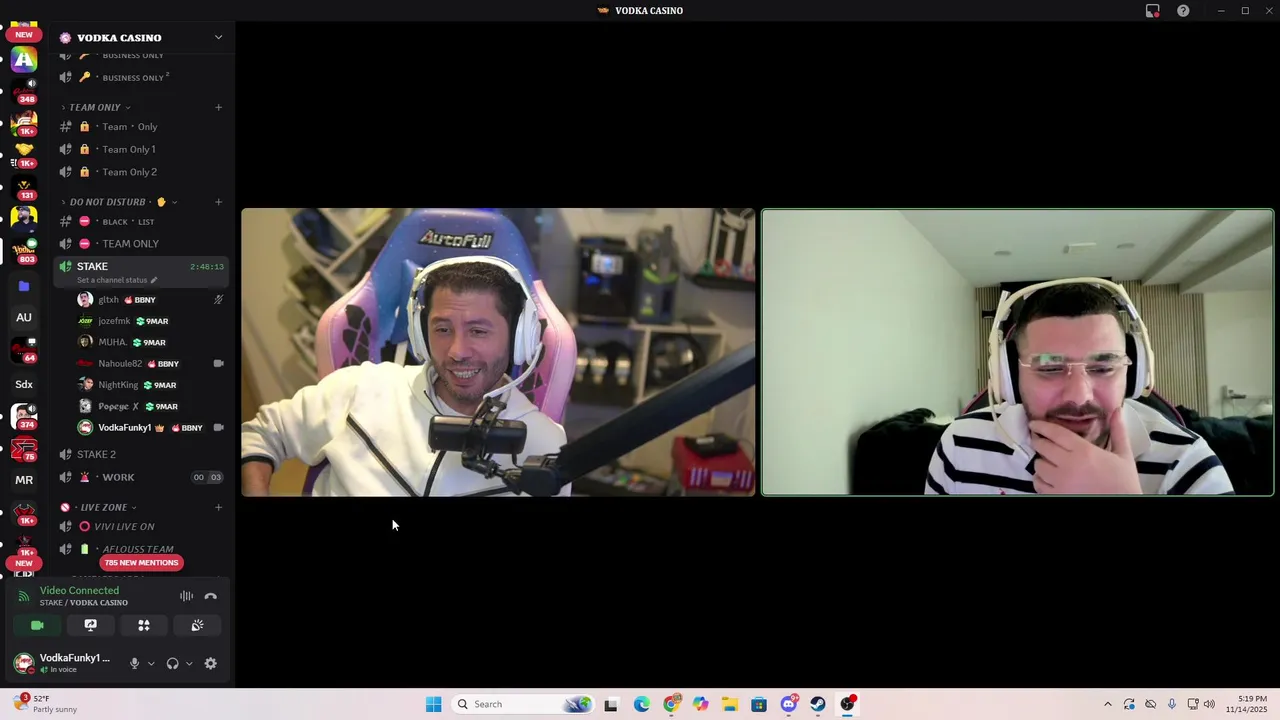Open Discord inbox icon in title bar
Screen dimensions: 1280x720
[x=1153, y=11]
